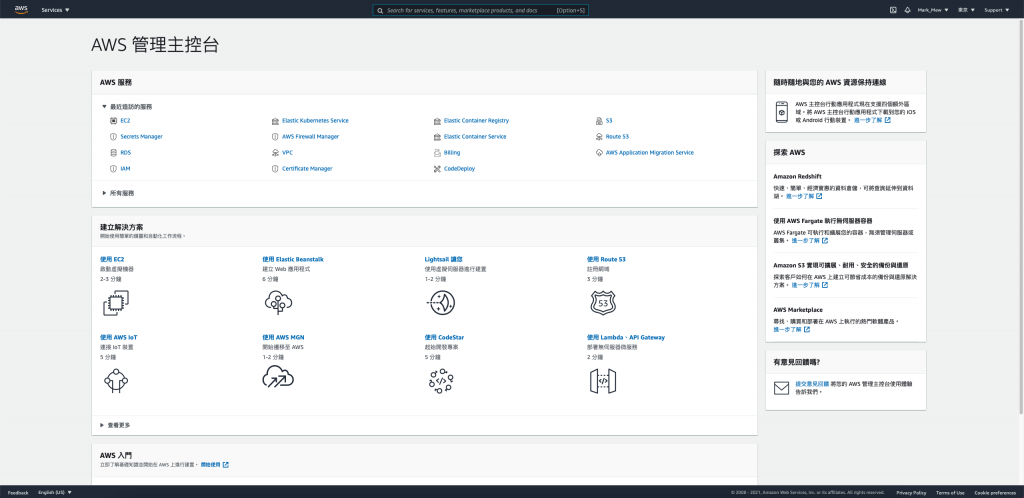
Task: Click the CodeStar graphic icon
Action: coord(441,381)
